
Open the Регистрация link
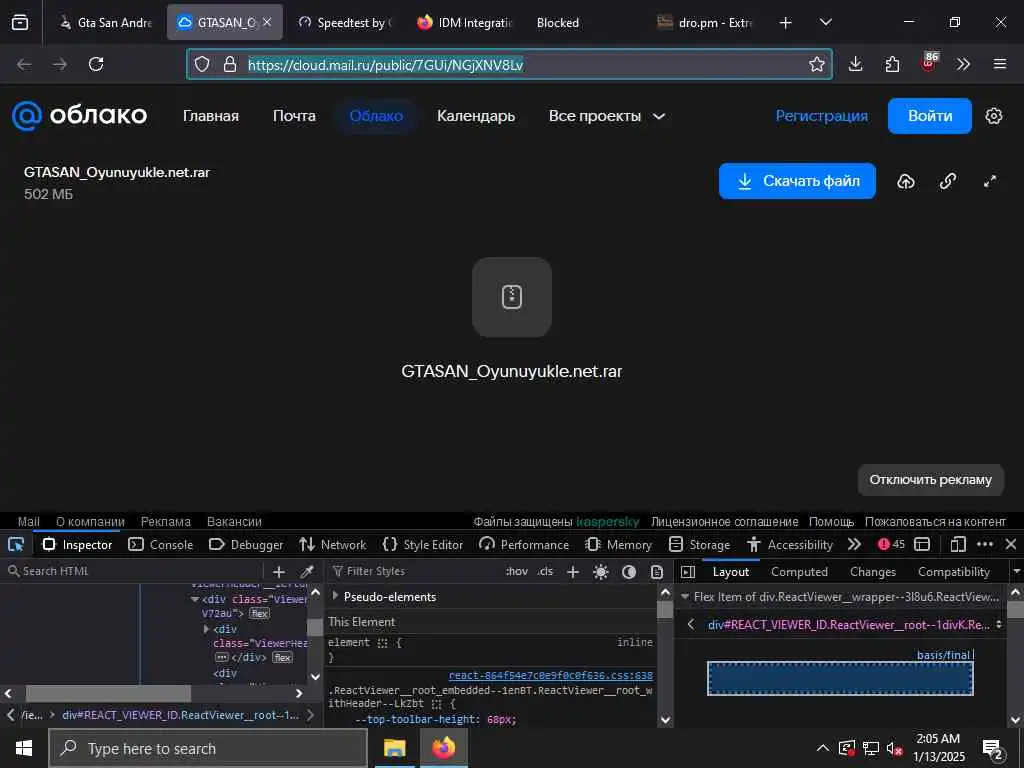coord(822,116)
